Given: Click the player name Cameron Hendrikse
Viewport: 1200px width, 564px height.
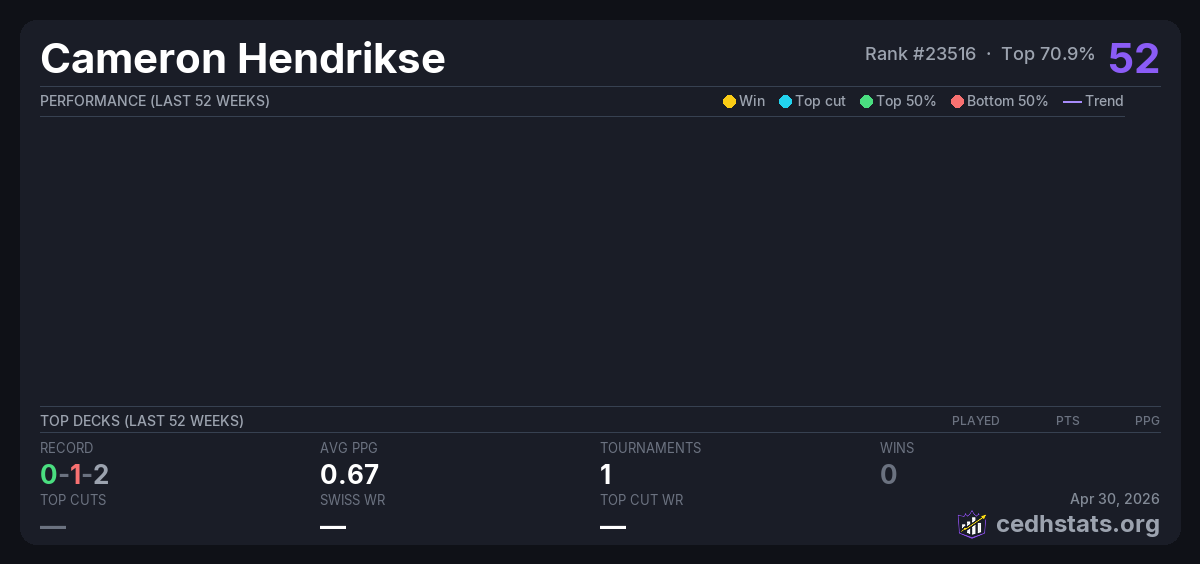Looking at the screenshot, I should pos(243,59).
